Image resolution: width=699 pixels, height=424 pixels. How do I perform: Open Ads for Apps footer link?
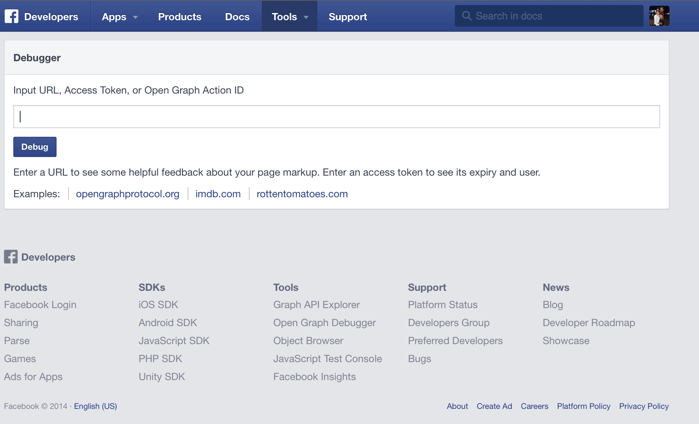[x=33, y=377]
